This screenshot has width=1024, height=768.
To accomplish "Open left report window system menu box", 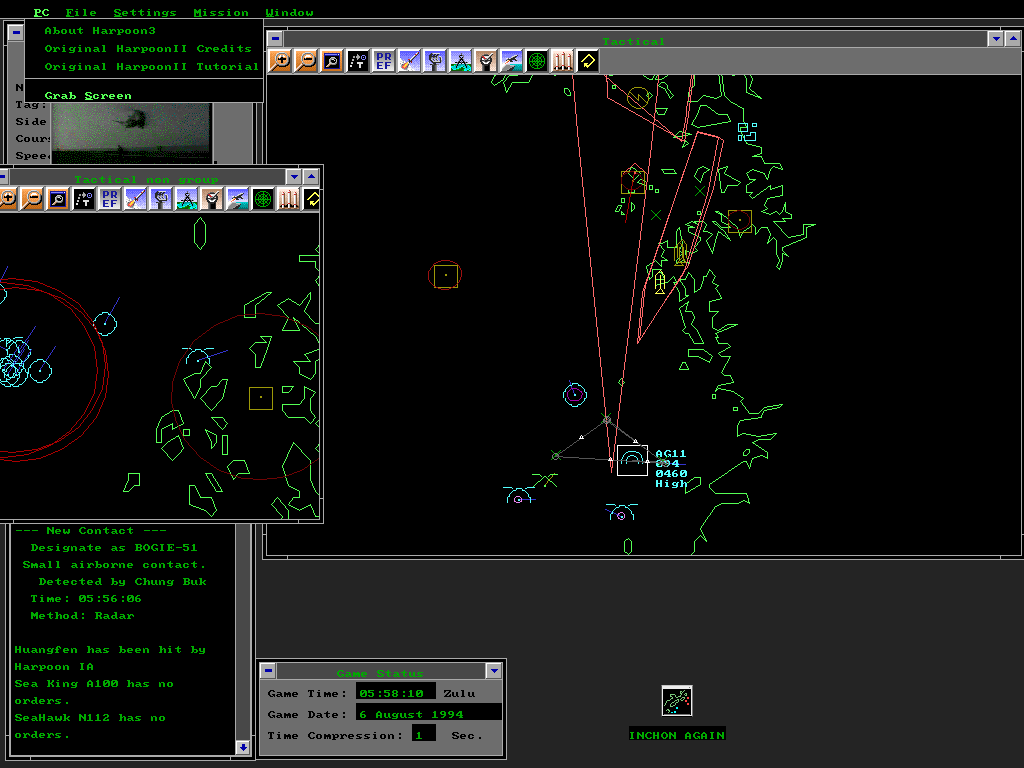I will (x=16, y=32).
